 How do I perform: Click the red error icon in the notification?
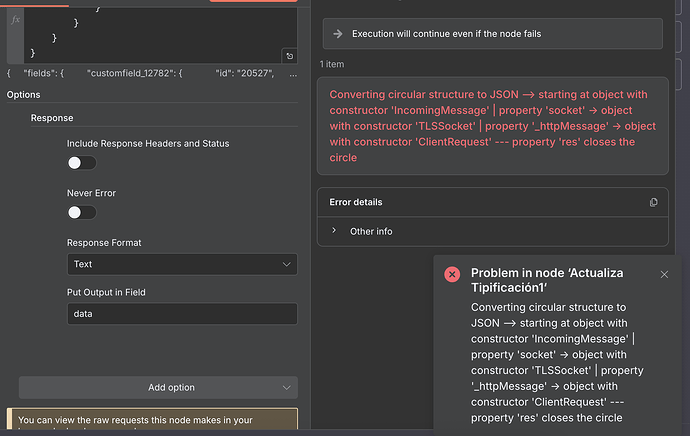click(x=452, y=274)
